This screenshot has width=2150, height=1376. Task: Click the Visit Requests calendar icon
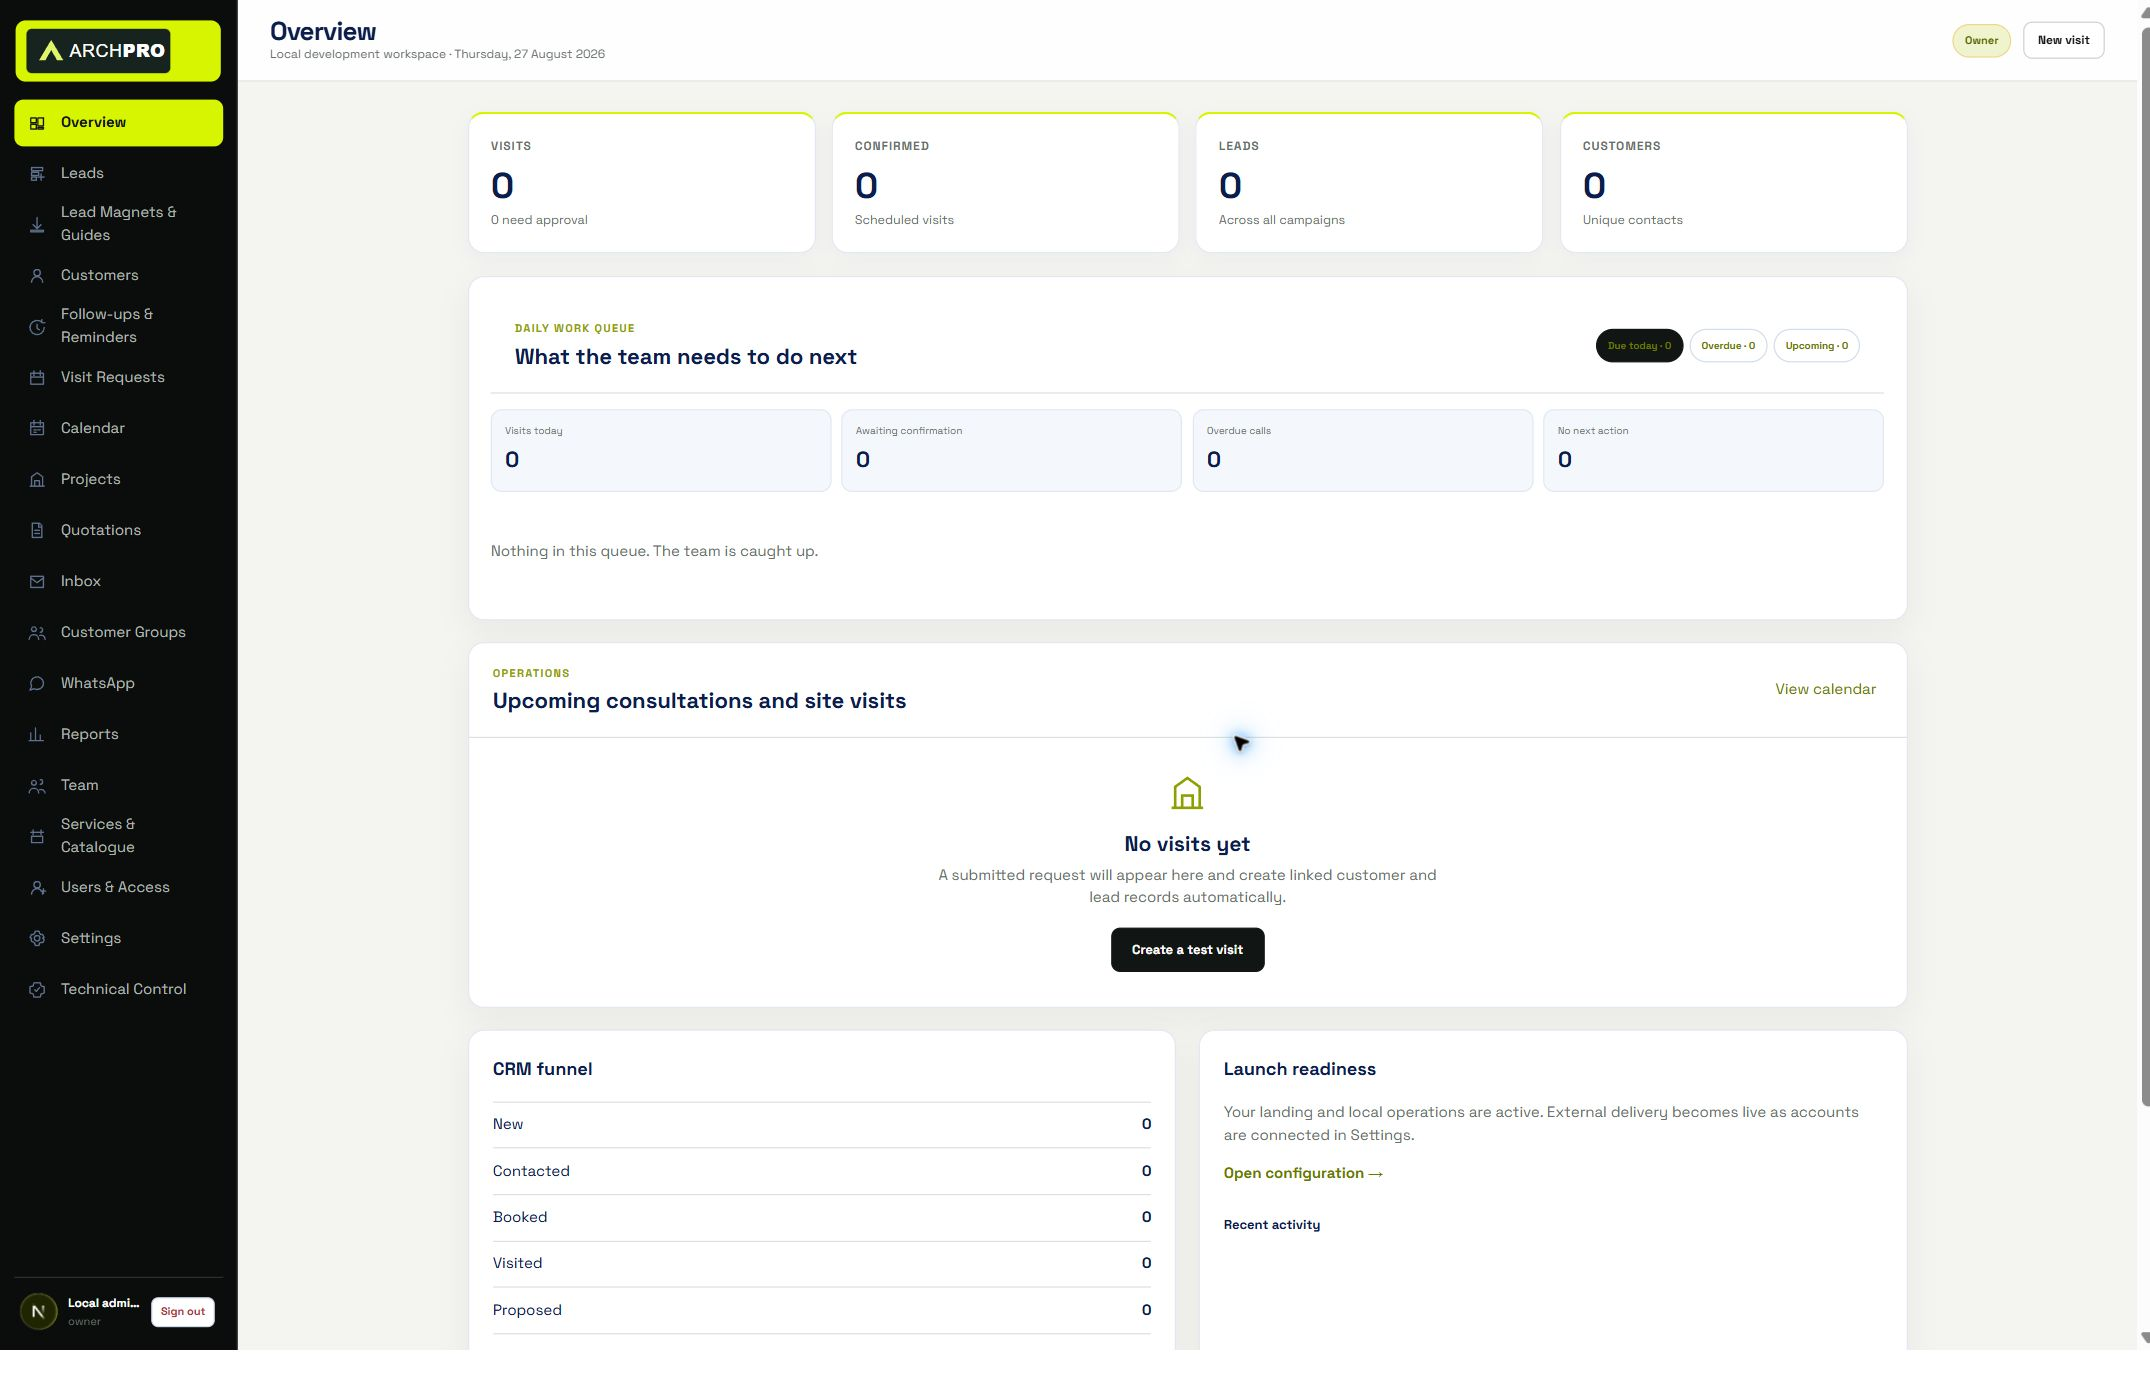(x=37, y=378)
